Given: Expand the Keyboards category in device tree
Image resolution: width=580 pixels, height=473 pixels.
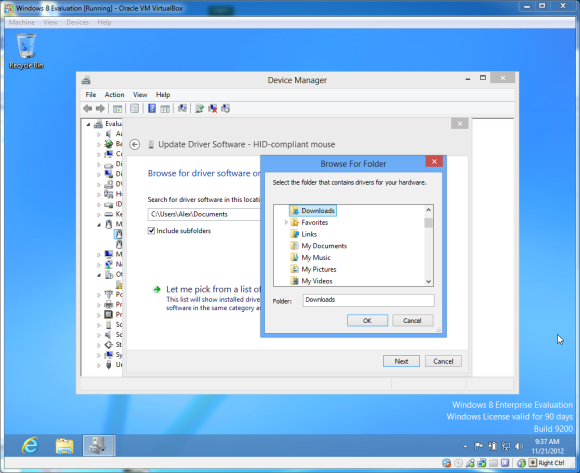Looking at the screenshot, I should point(99,214).
